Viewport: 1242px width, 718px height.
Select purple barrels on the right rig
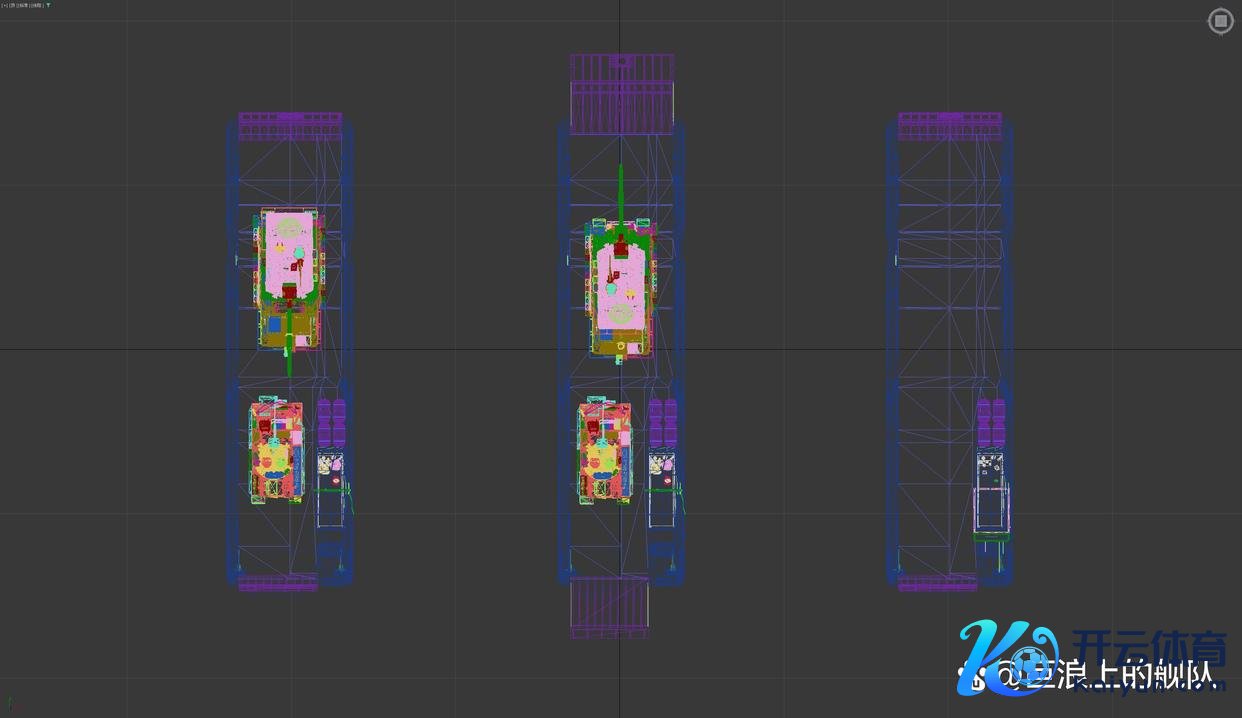[x=990, y=423]
